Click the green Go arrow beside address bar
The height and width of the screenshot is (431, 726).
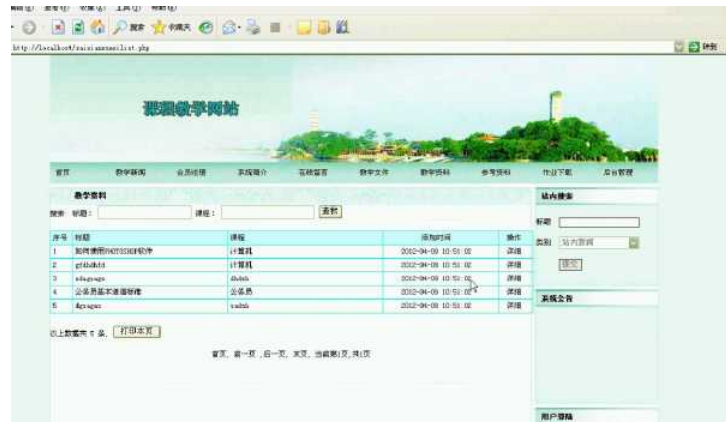(694, 47)
